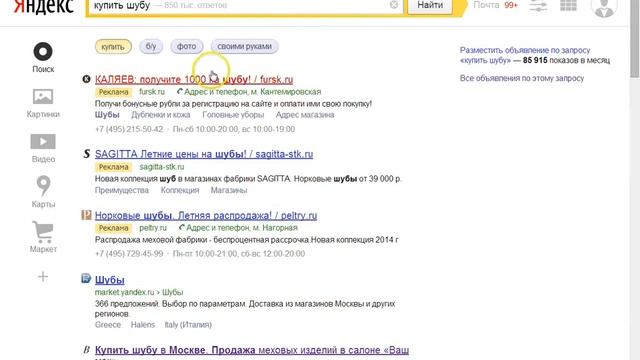The image size is (640, 360).
Task: Open peltry.ru green domain link
Action: (x=153, y=228)
